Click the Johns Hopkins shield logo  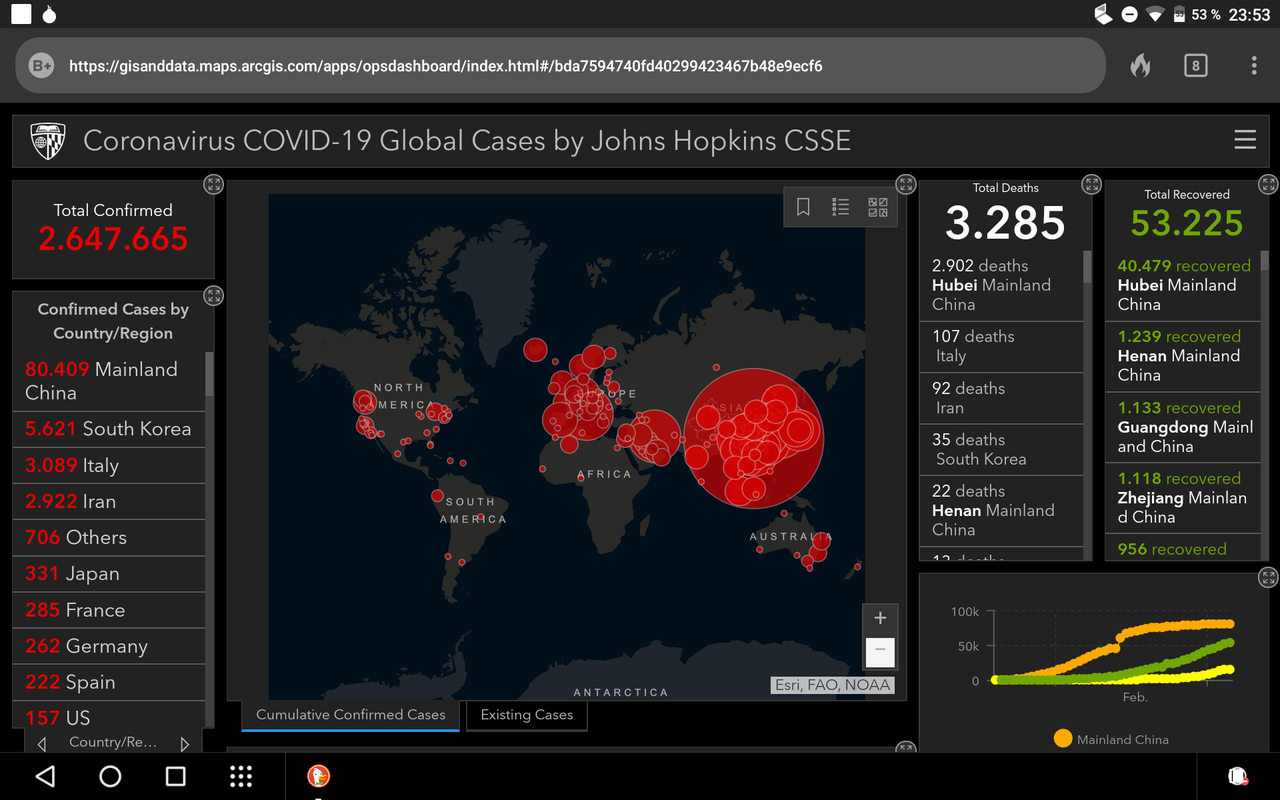coord(49,141)
